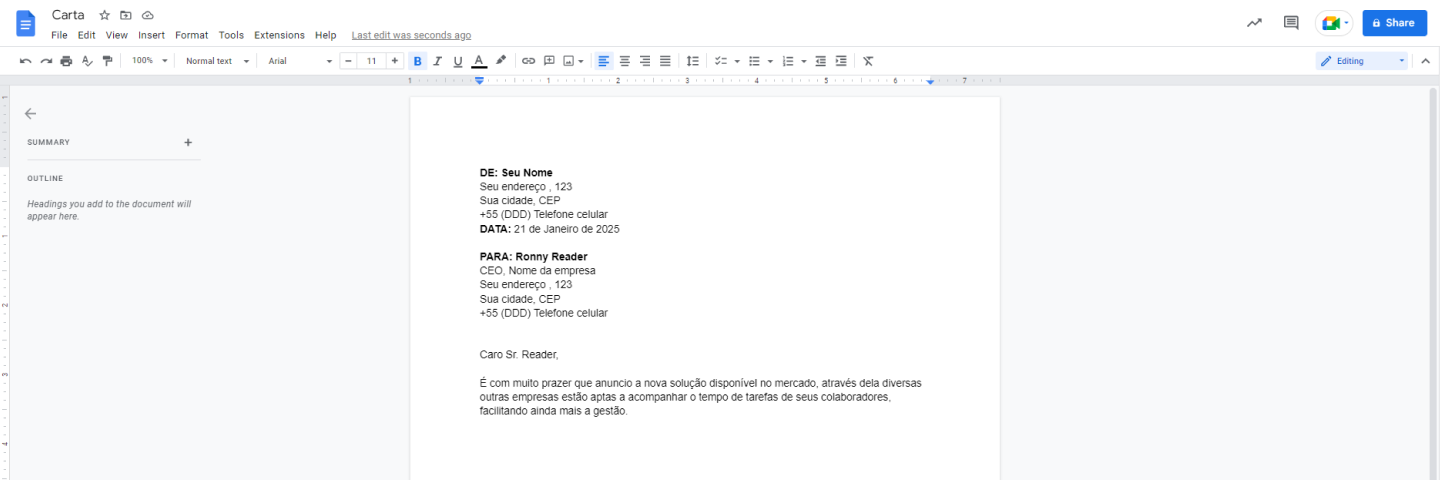Click the Undo arrow icon

click(25, 61)
